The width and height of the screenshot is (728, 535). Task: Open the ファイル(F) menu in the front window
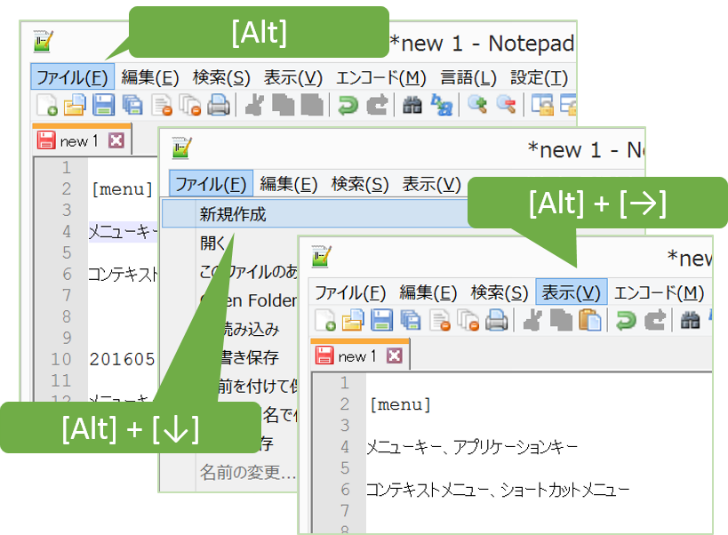(350, 293)
